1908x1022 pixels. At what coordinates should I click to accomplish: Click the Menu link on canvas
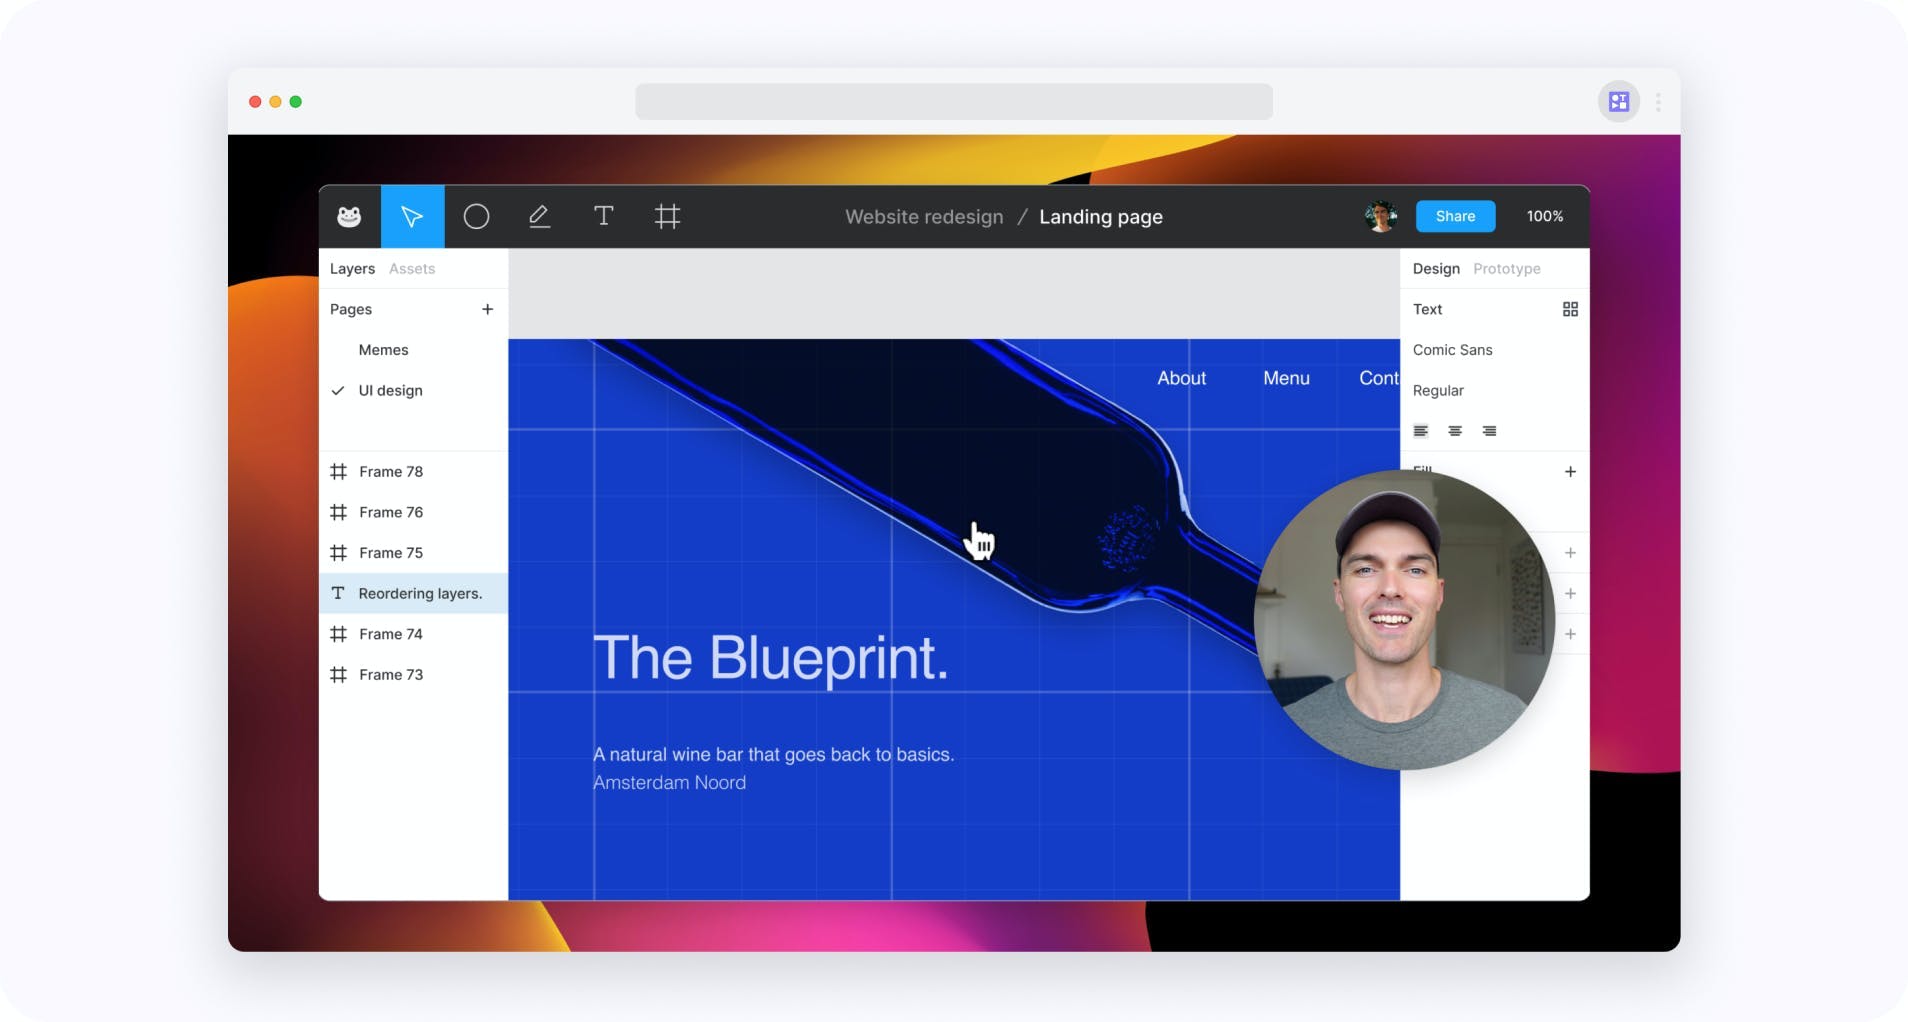(1286, 378)
